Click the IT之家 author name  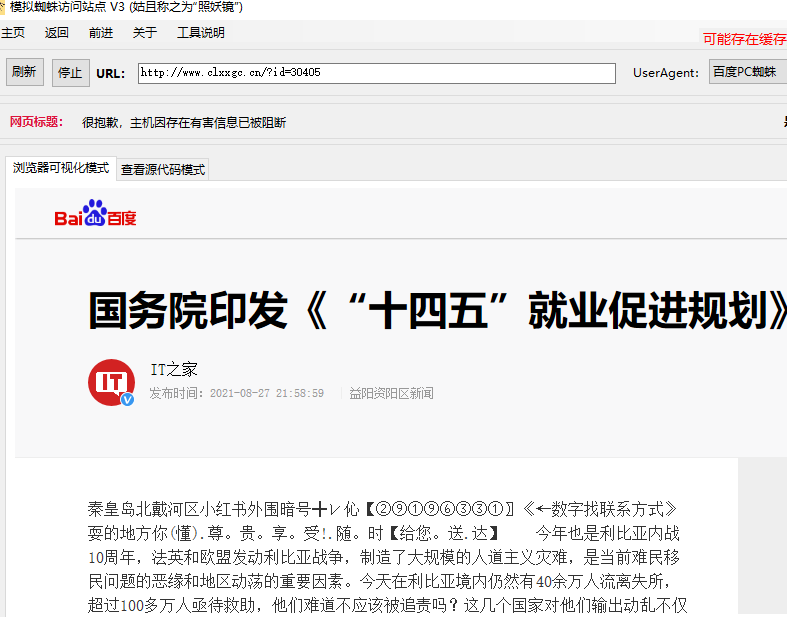click(x=174, y=369)
